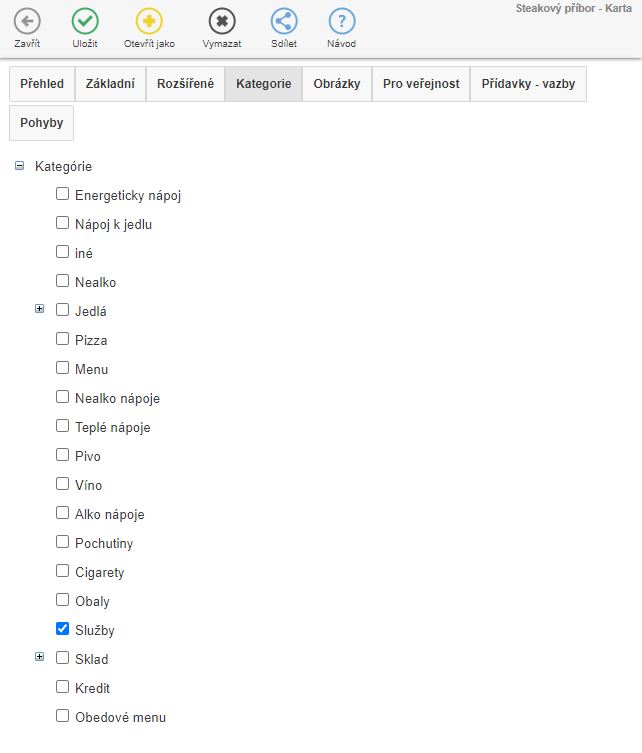The image size is (642, 753).
Task: Go to the Přídavky - vazby tab
Action: tap(528, 84)
